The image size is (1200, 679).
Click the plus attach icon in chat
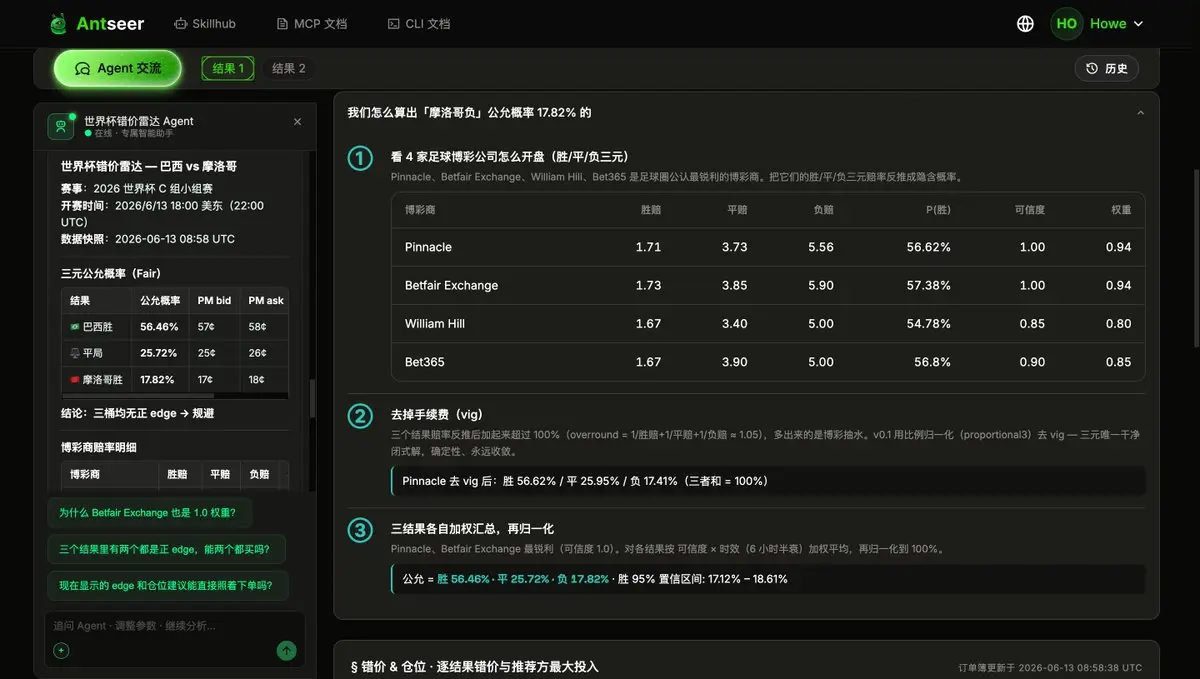[x=61, y=651]
